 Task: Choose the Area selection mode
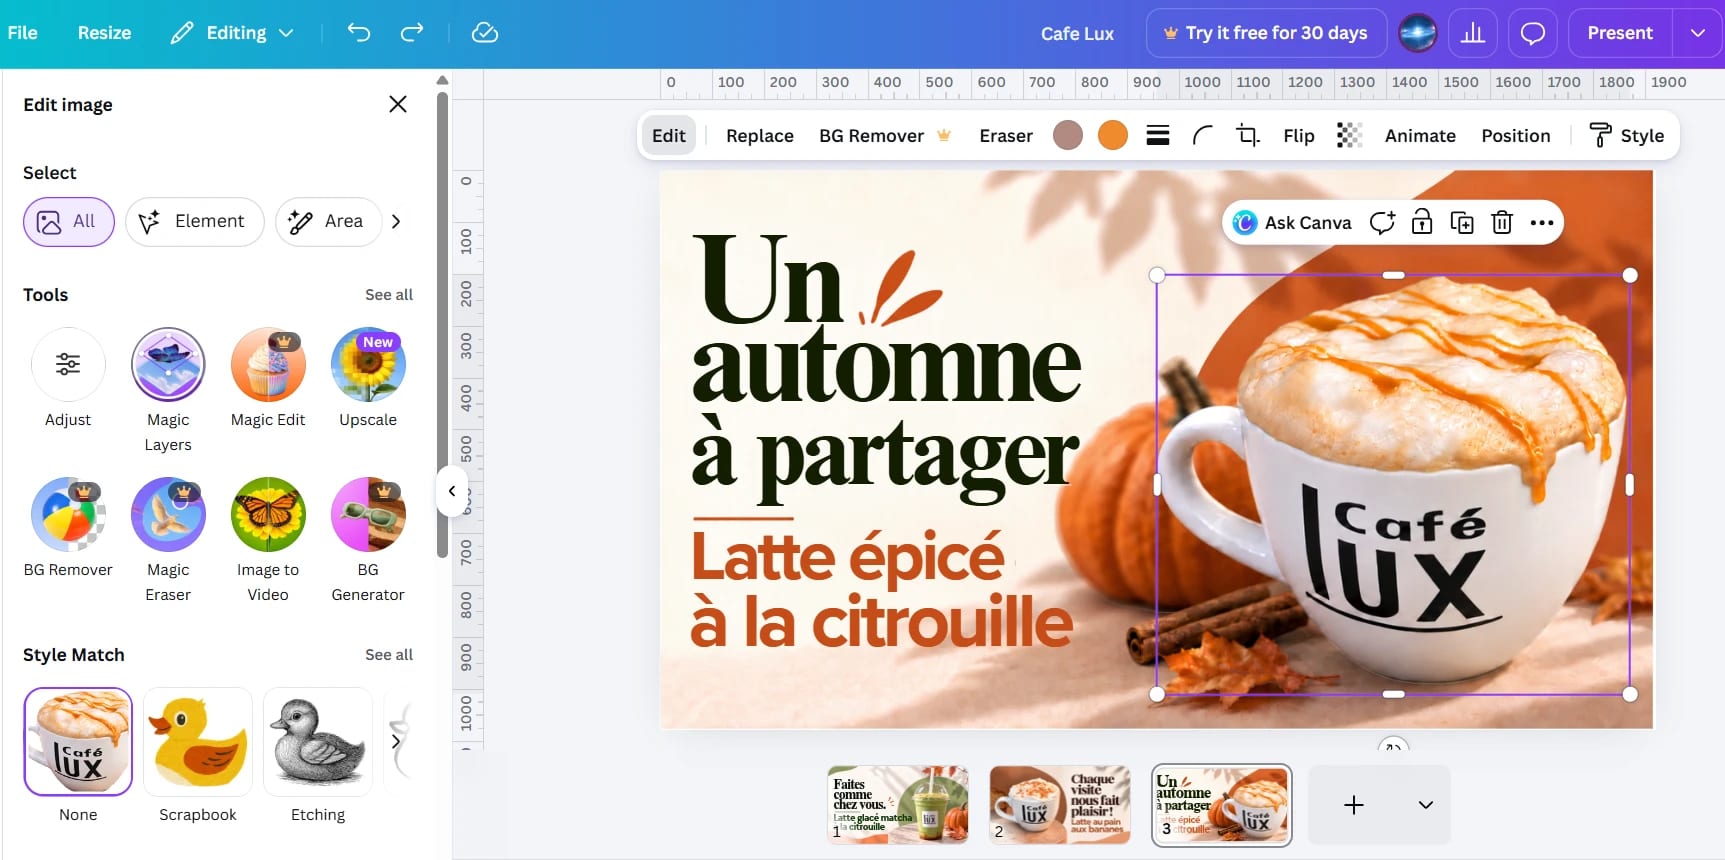click(328, 222)
